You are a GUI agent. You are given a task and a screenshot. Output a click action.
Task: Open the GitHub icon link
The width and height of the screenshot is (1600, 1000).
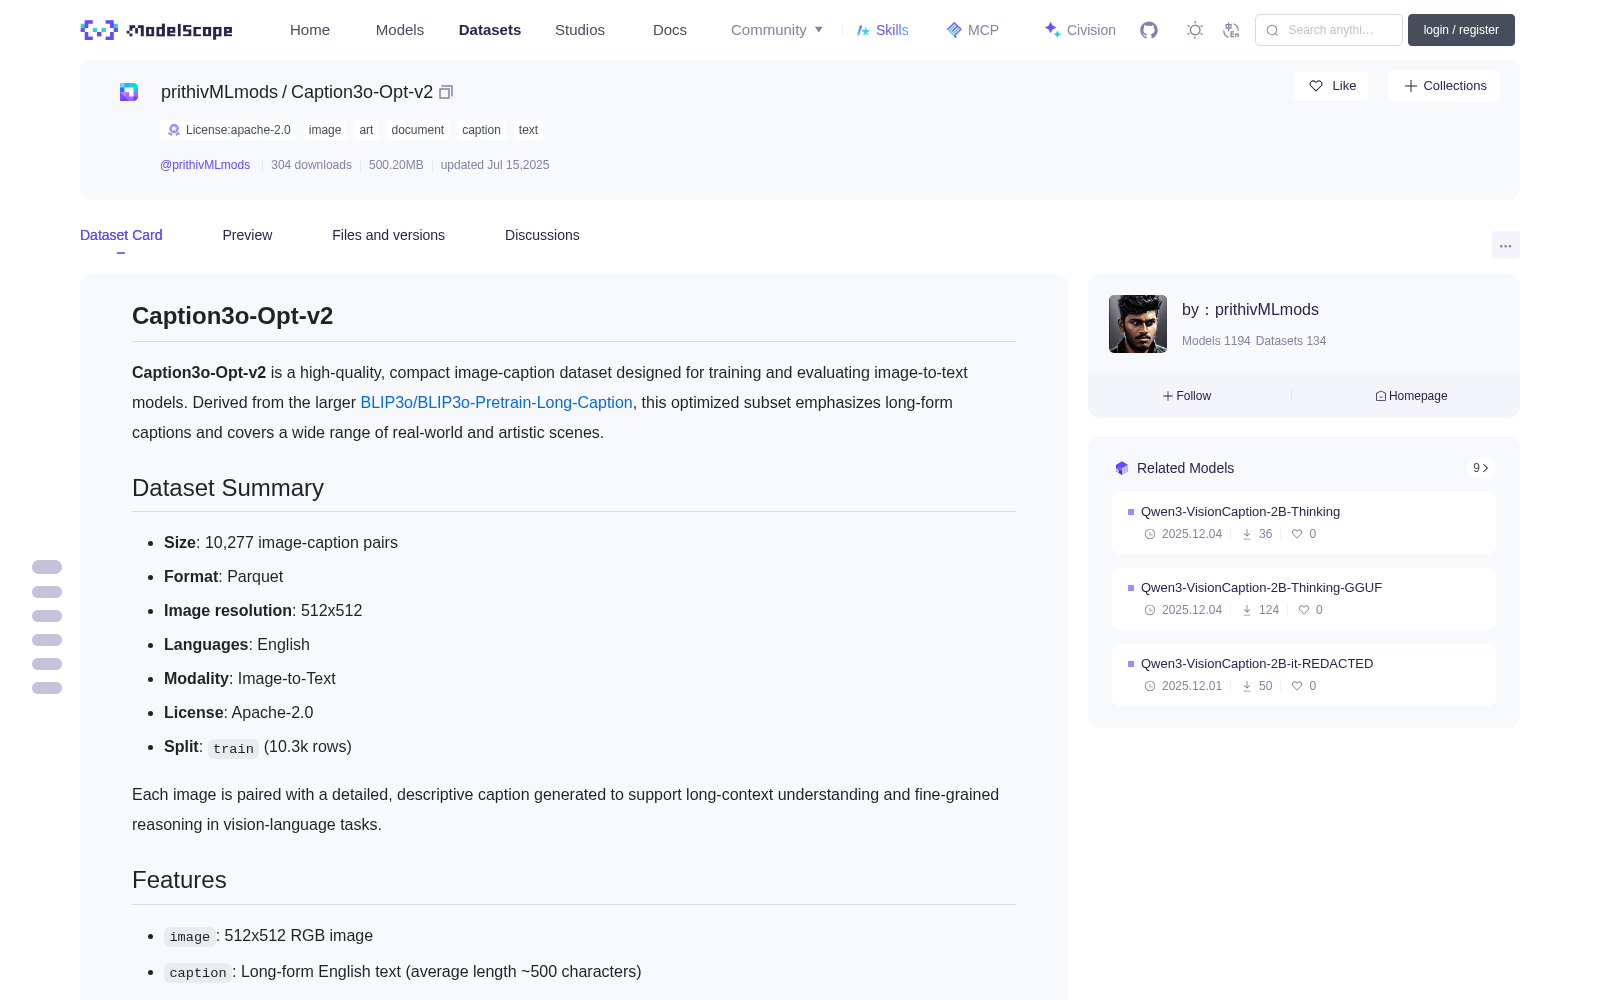point(1149,30)
